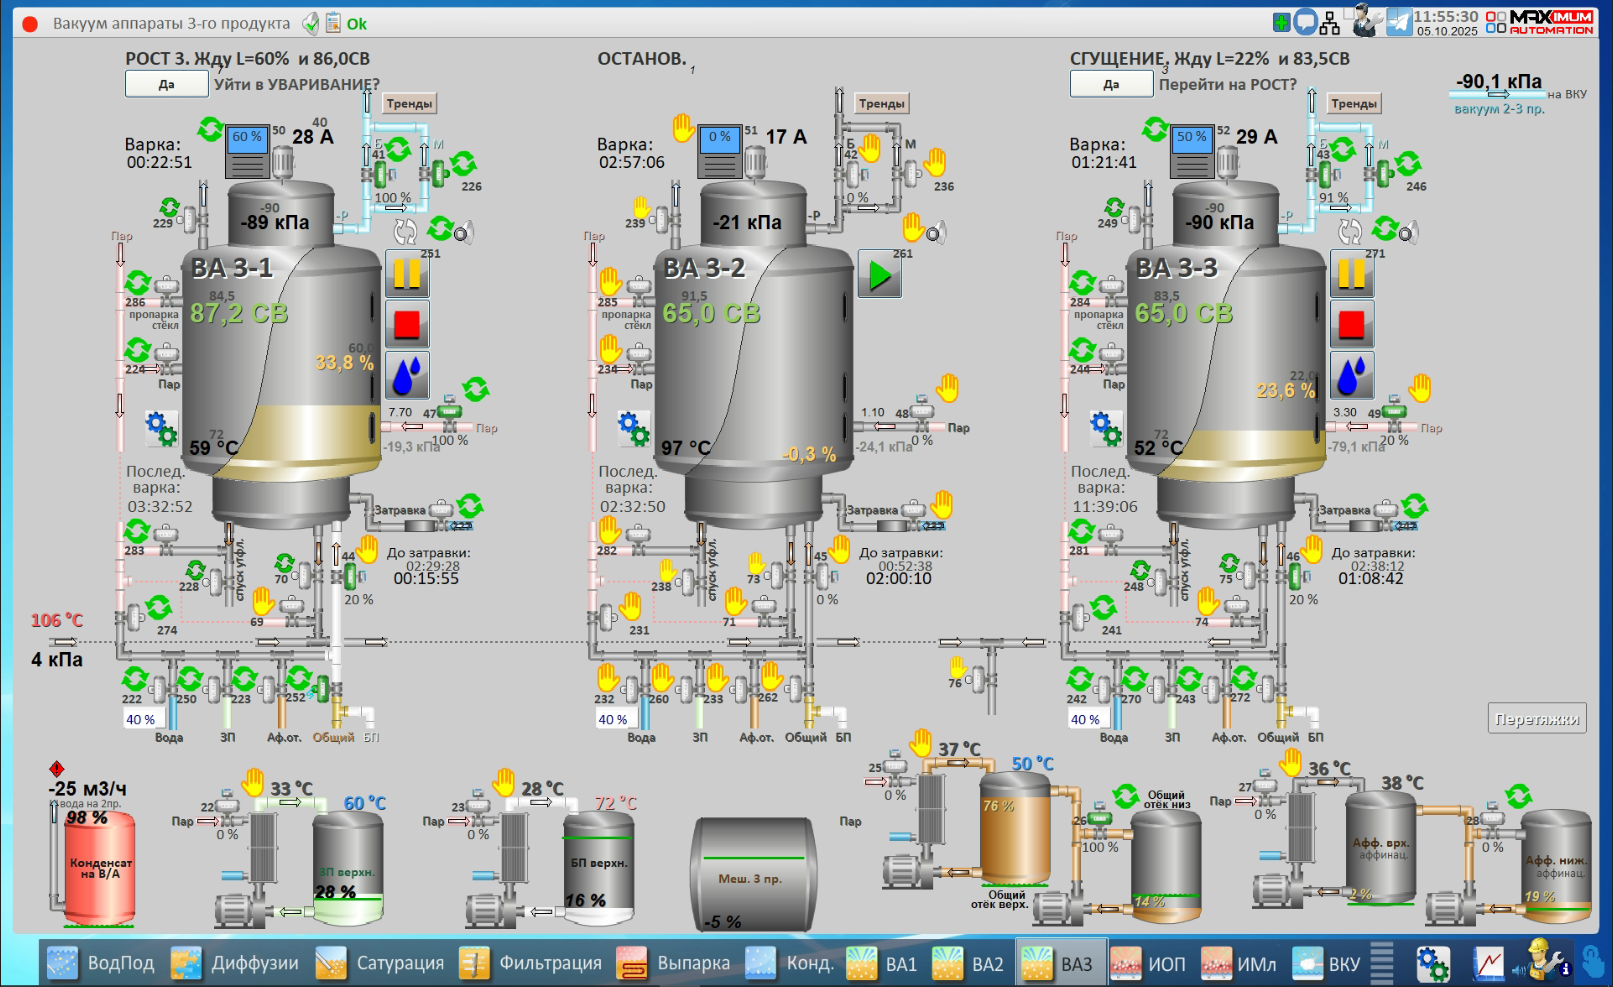The width and height of the screenshot is (1613, 987).
Task: Click the Перетяжки button
Action: point(1537,719)
